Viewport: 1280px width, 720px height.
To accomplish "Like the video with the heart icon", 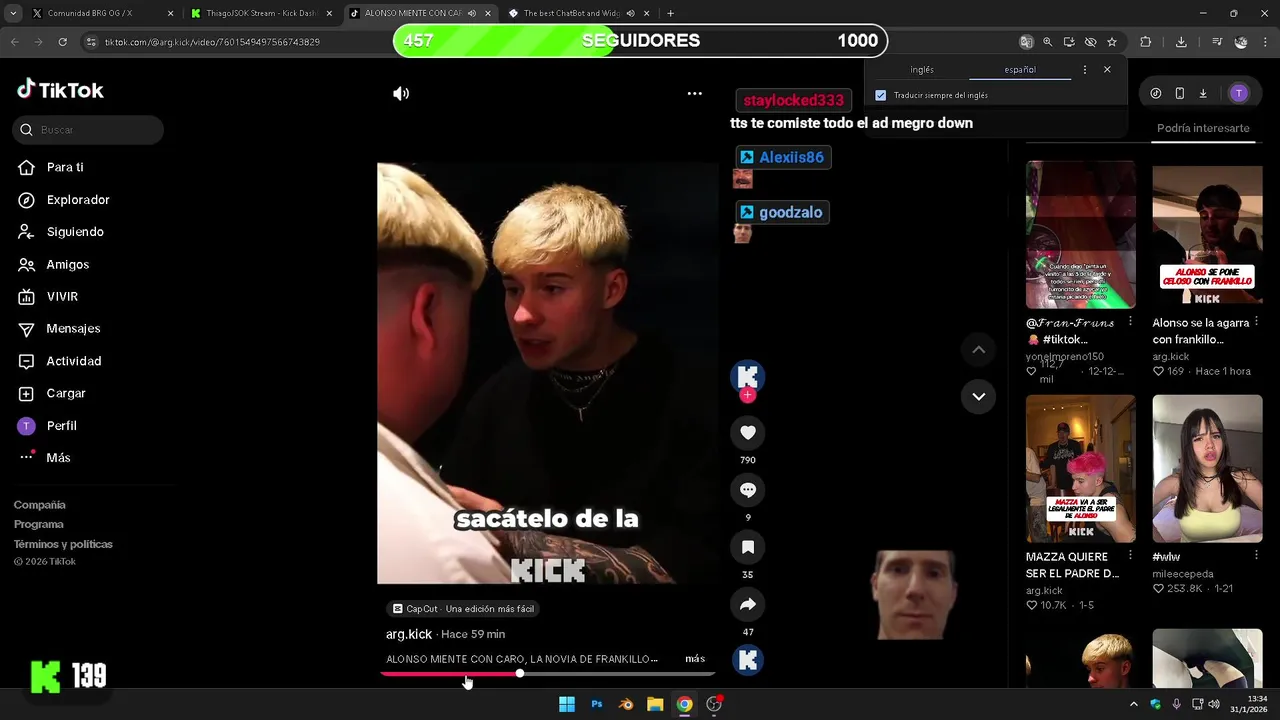I will tap(747, 432).
